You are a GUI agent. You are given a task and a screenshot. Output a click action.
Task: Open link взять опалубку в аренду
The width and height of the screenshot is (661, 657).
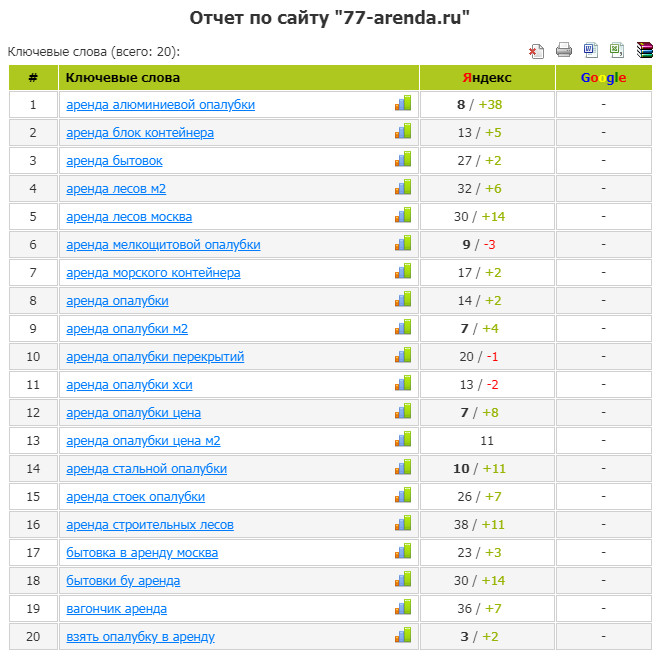(x=140, y=637)
